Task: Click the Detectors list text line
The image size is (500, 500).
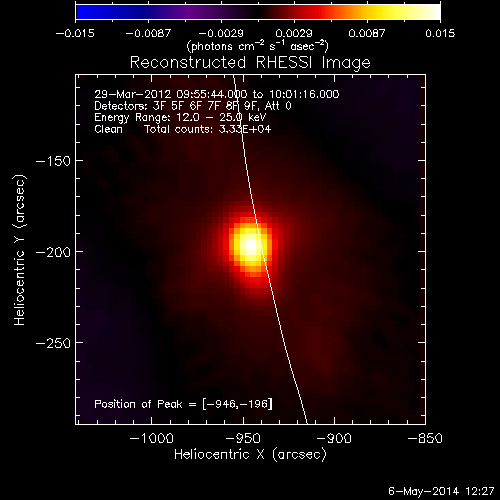Action: [193, 106]
